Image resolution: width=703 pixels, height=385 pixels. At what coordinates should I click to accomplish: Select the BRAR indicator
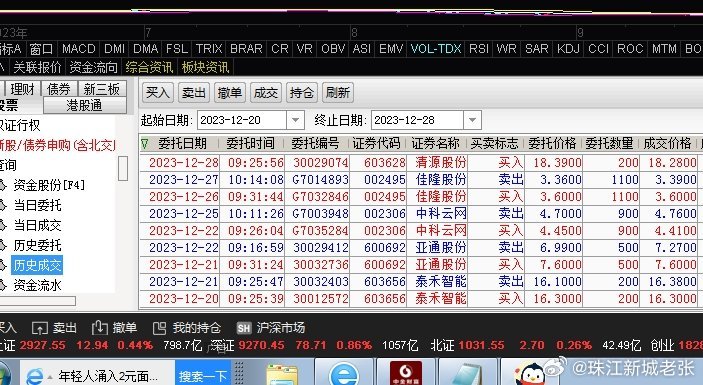(x=246, y=48)
